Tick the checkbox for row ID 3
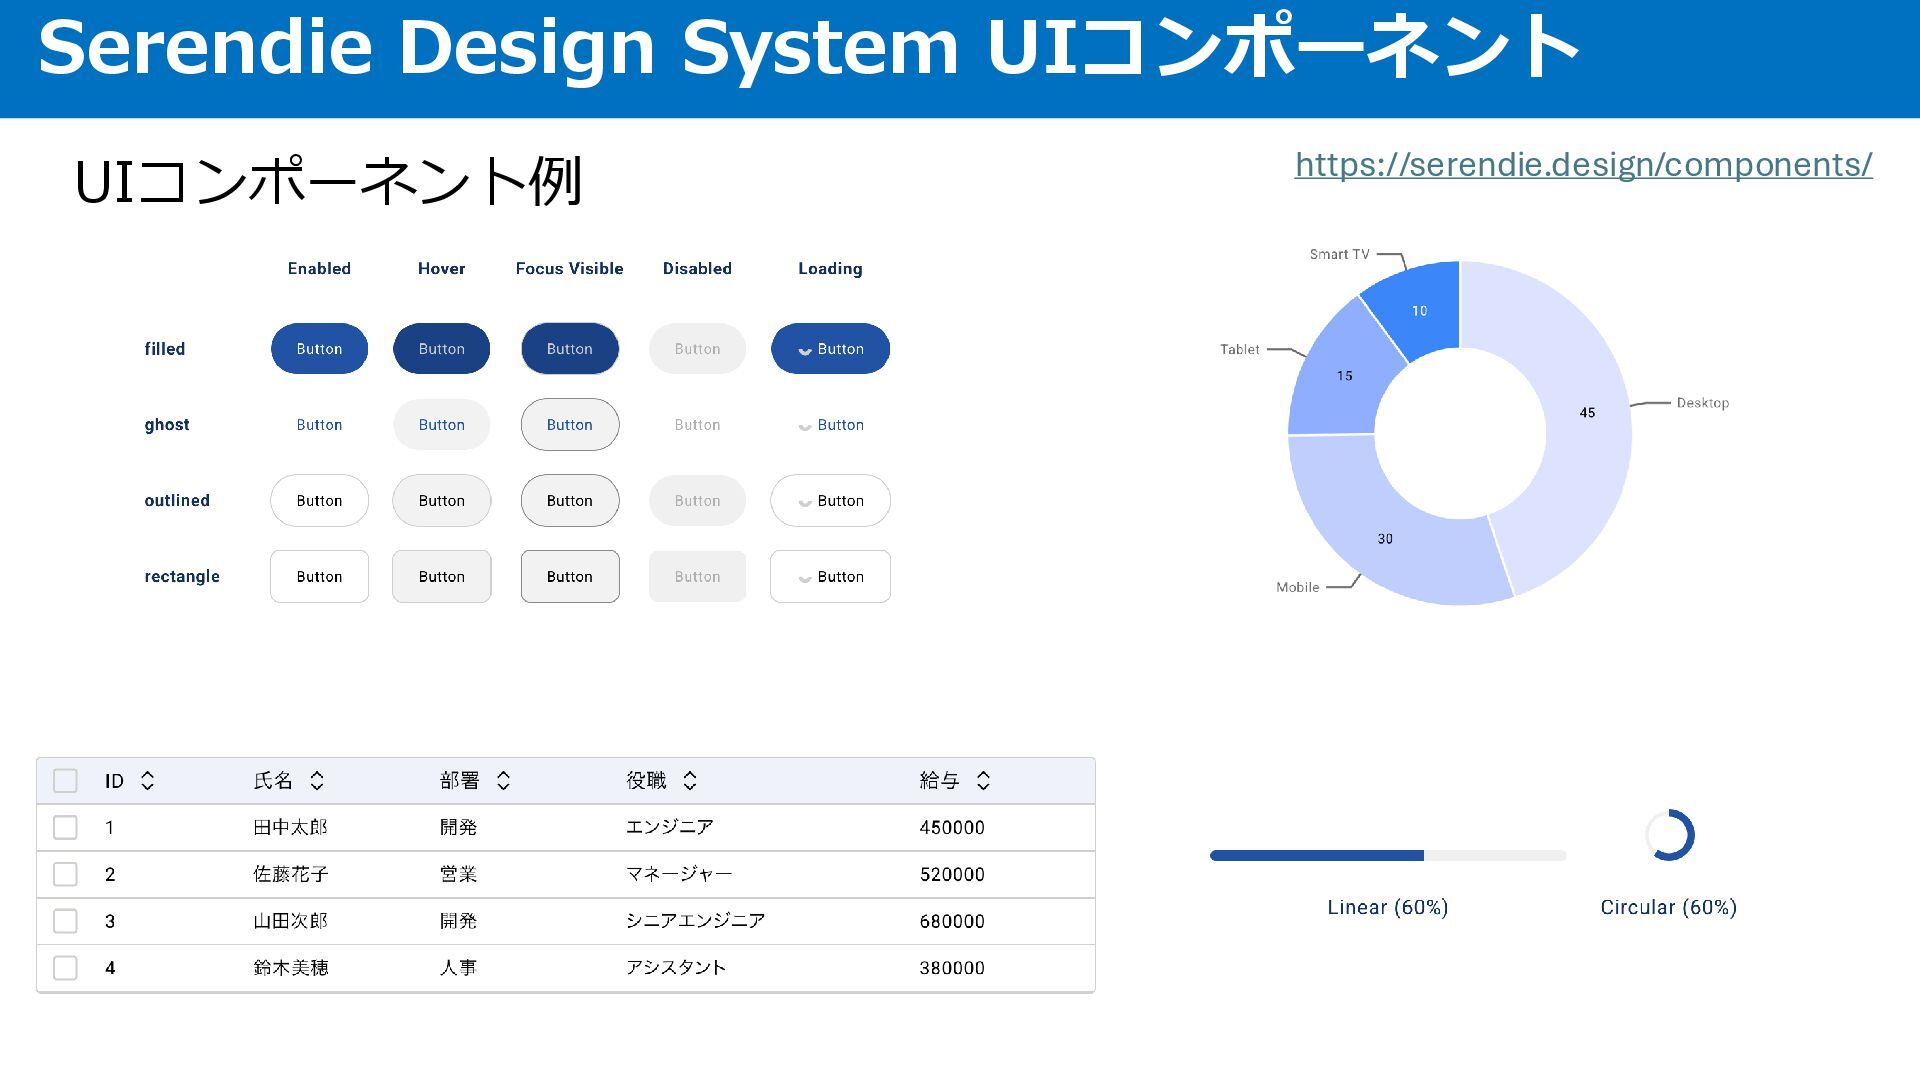This screenshot has width=1920, height=1080. pyautogui.click(x=65, y=921)
